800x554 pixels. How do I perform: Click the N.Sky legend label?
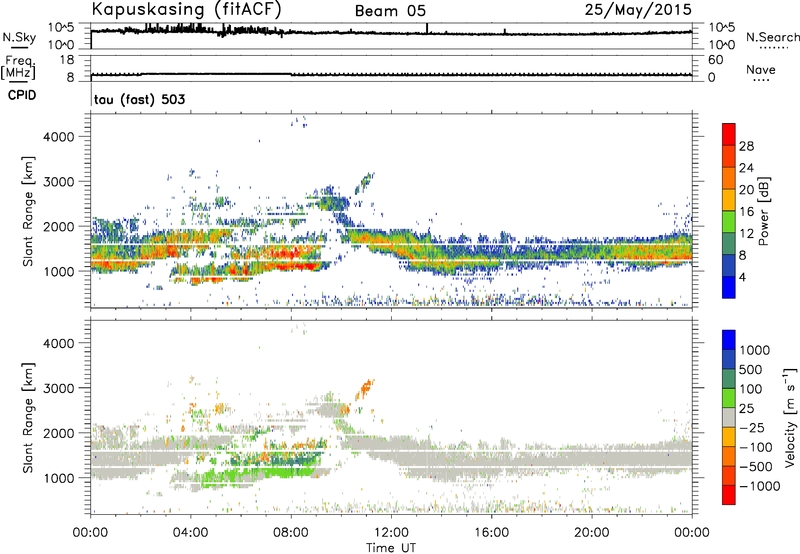19,37
